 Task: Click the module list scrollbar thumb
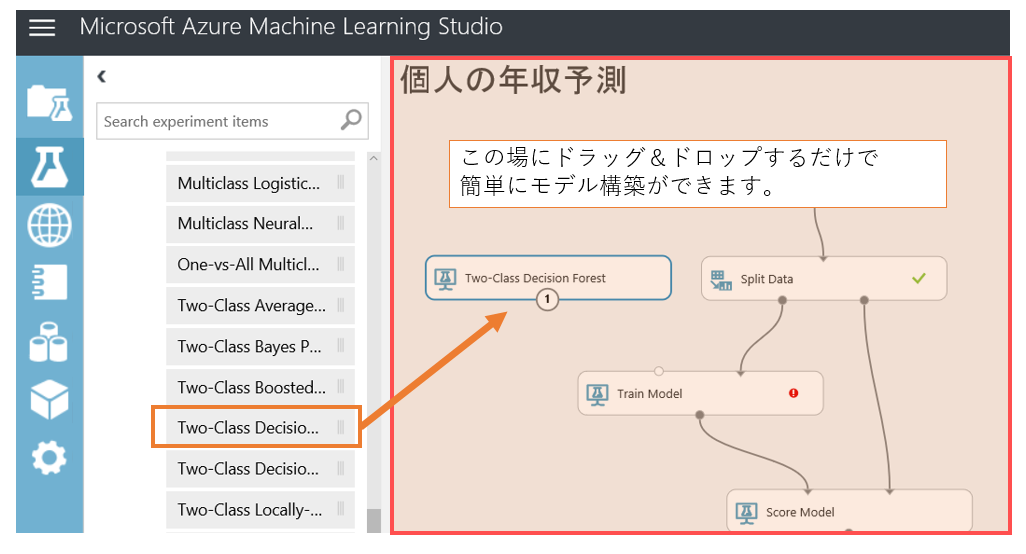(374, 521)
